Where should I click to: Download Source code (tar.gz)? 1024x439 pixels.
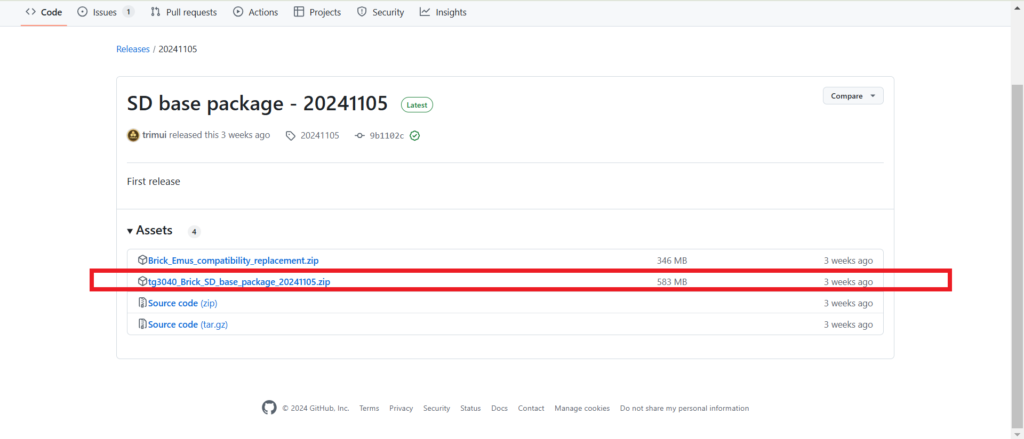pos(188,325)
